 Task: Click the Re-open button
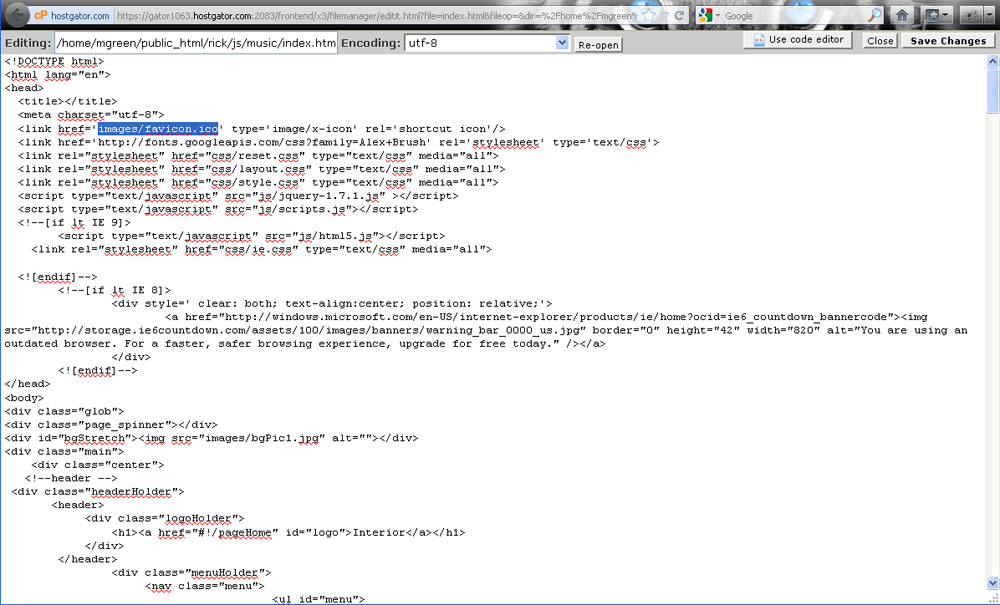point(598,45)
